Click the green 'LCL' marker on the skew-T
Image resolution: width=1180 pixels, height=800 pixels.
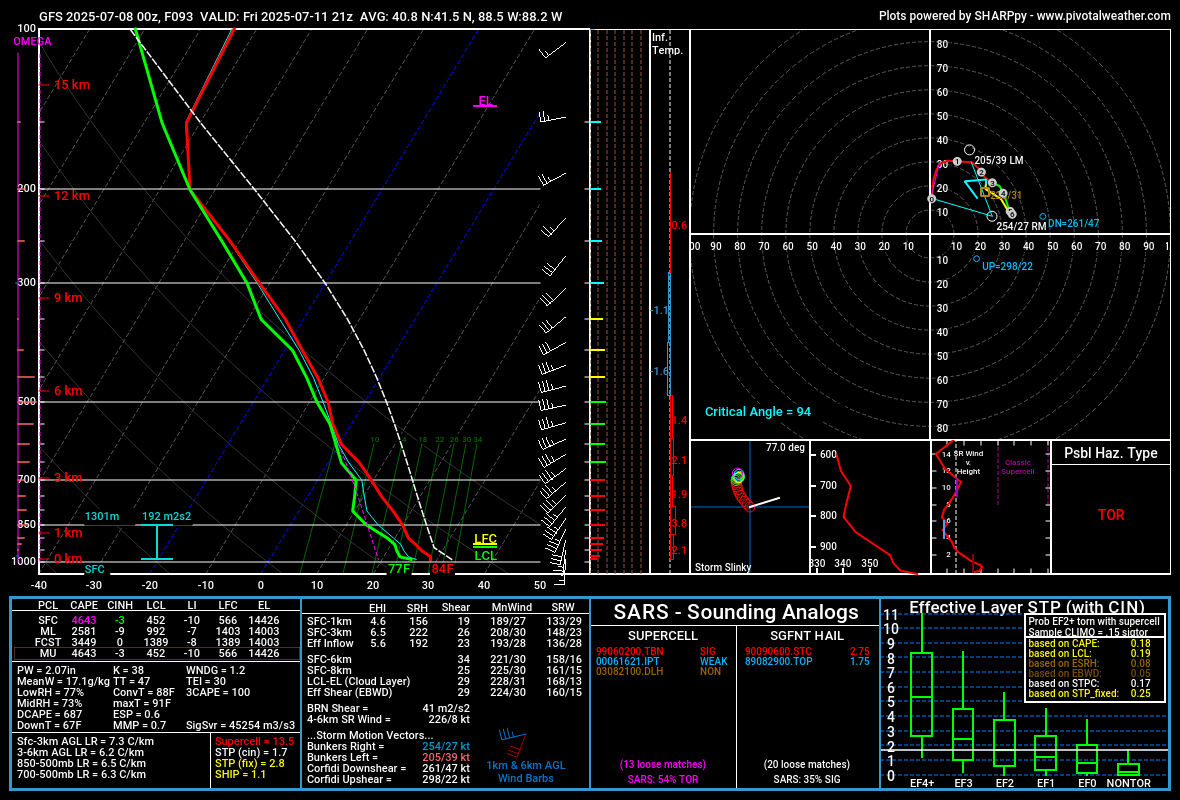point(485,555)
